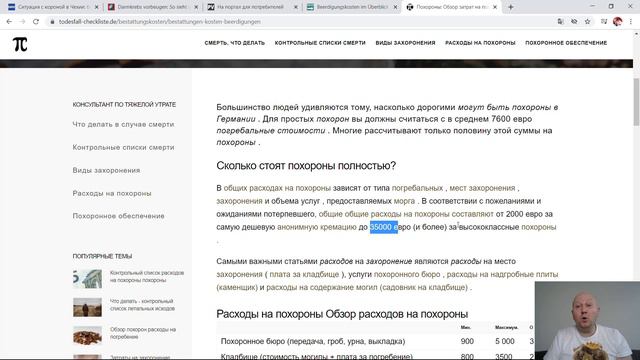Viewport: 640px width, 360px height.
Task: Go back to the previous page
Action: (x=9, y=22)
